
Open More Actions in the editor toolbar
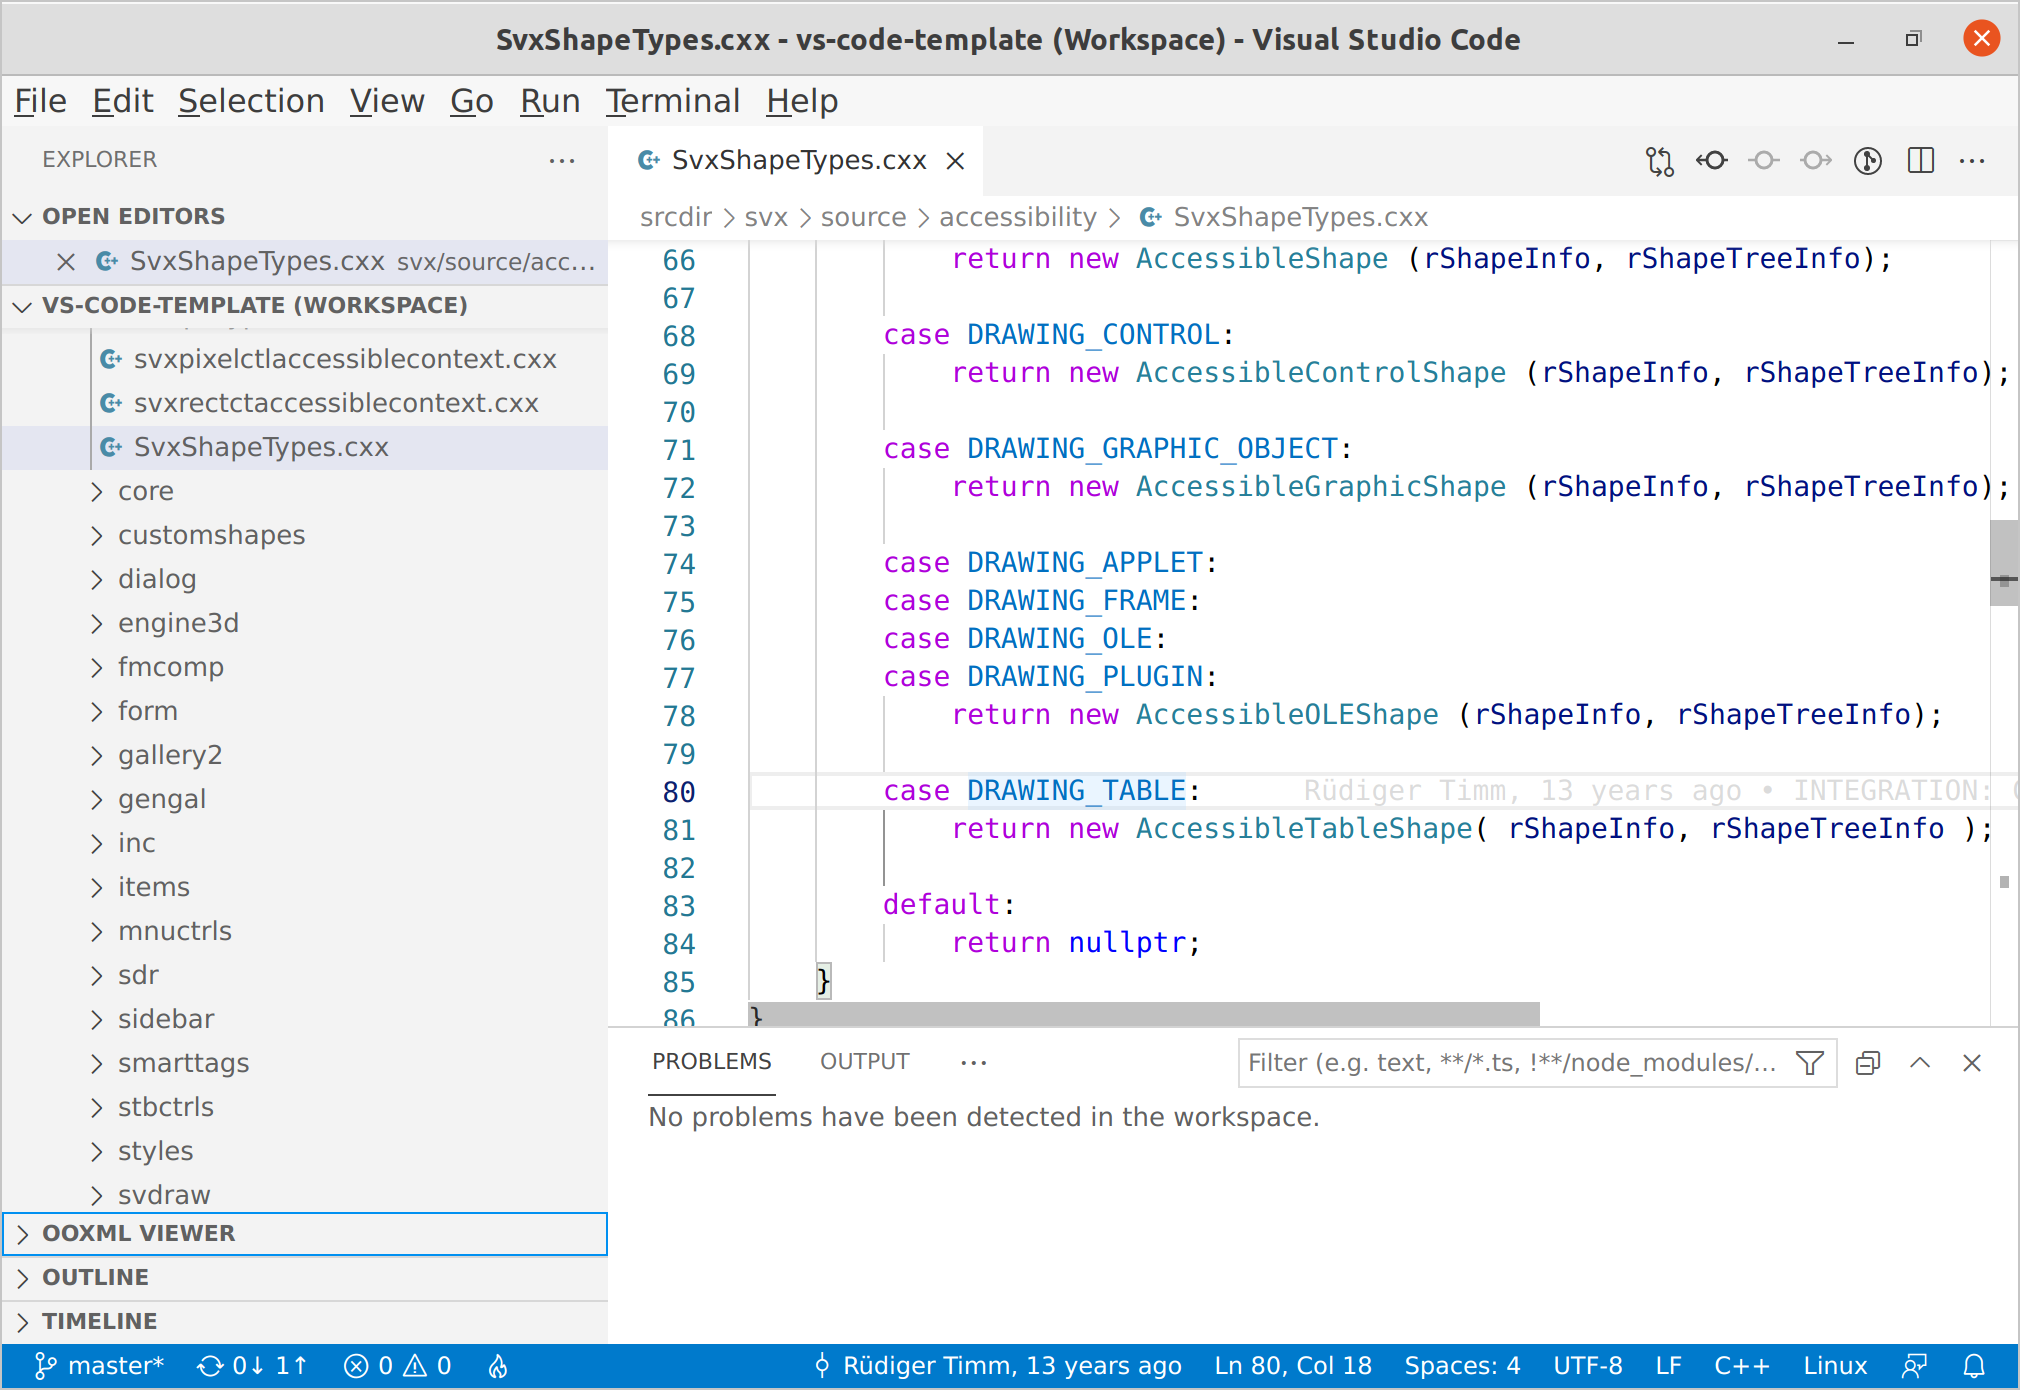pyautogui.click(x=1972, y=160)
